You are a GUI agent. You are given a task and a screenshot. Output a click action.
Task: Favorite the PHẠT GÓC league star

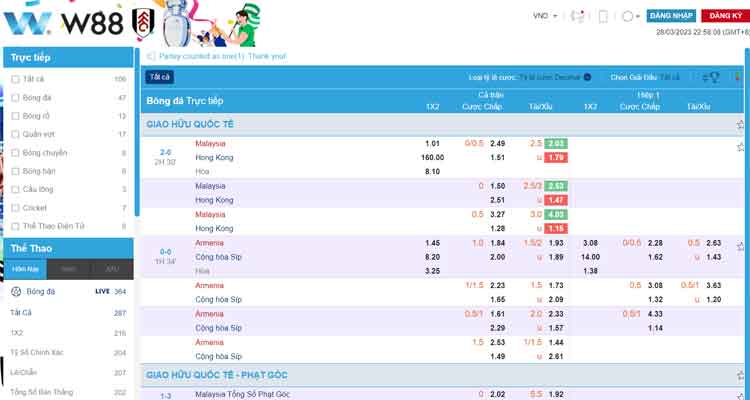pyautogui.click(x=740, y=375)
